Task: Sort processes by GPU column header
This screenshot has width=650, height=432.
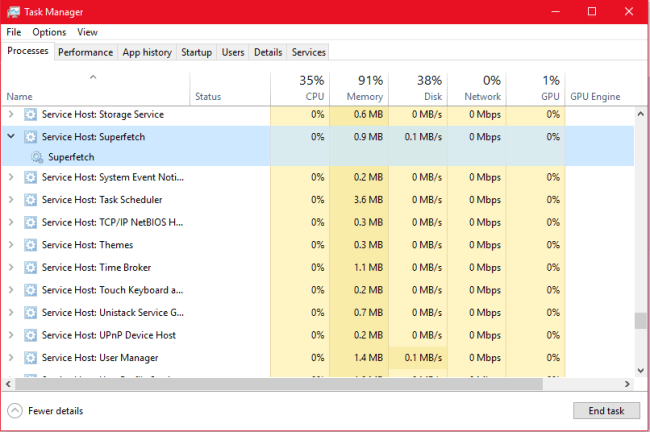Action: click(x=536, y=89)
